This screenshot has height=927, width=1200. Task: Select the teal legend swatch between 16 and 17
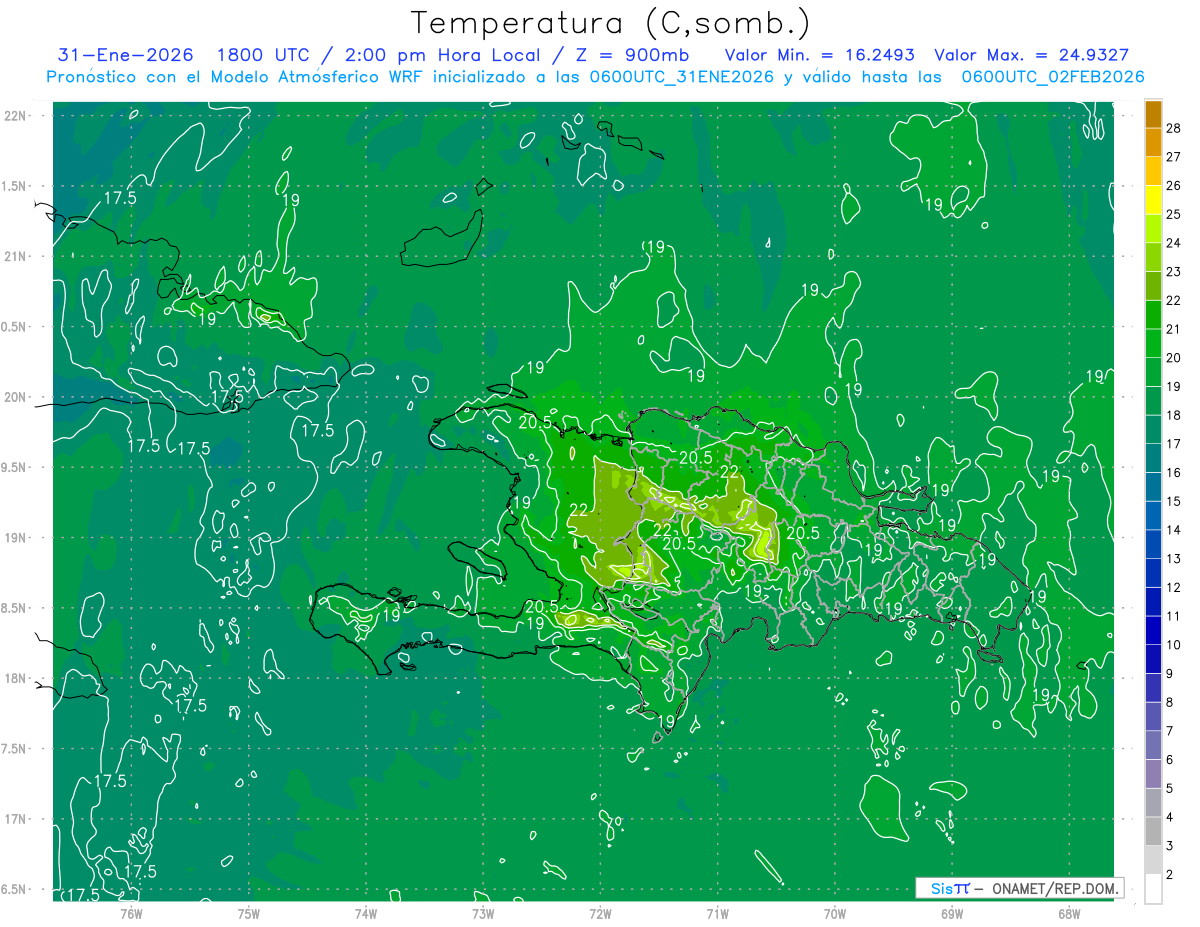(1153, 459)
